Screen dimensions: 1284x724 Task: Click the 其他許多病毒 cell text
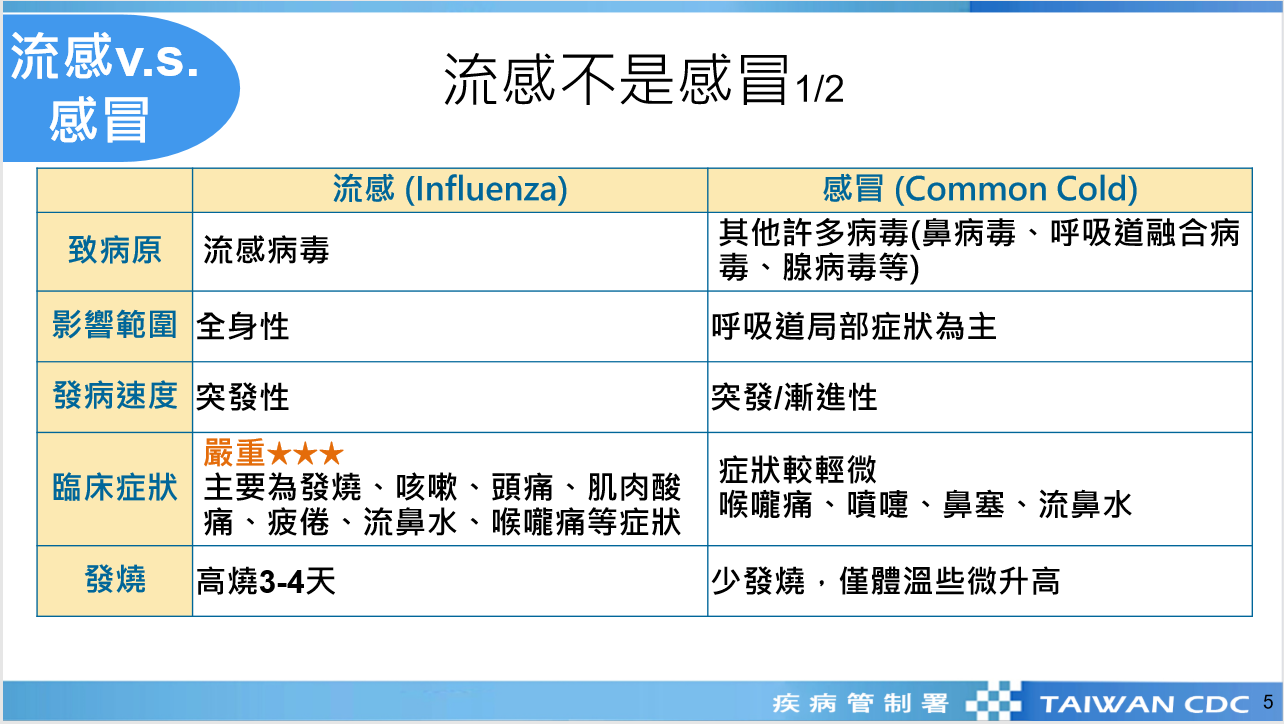coord(979,251)
